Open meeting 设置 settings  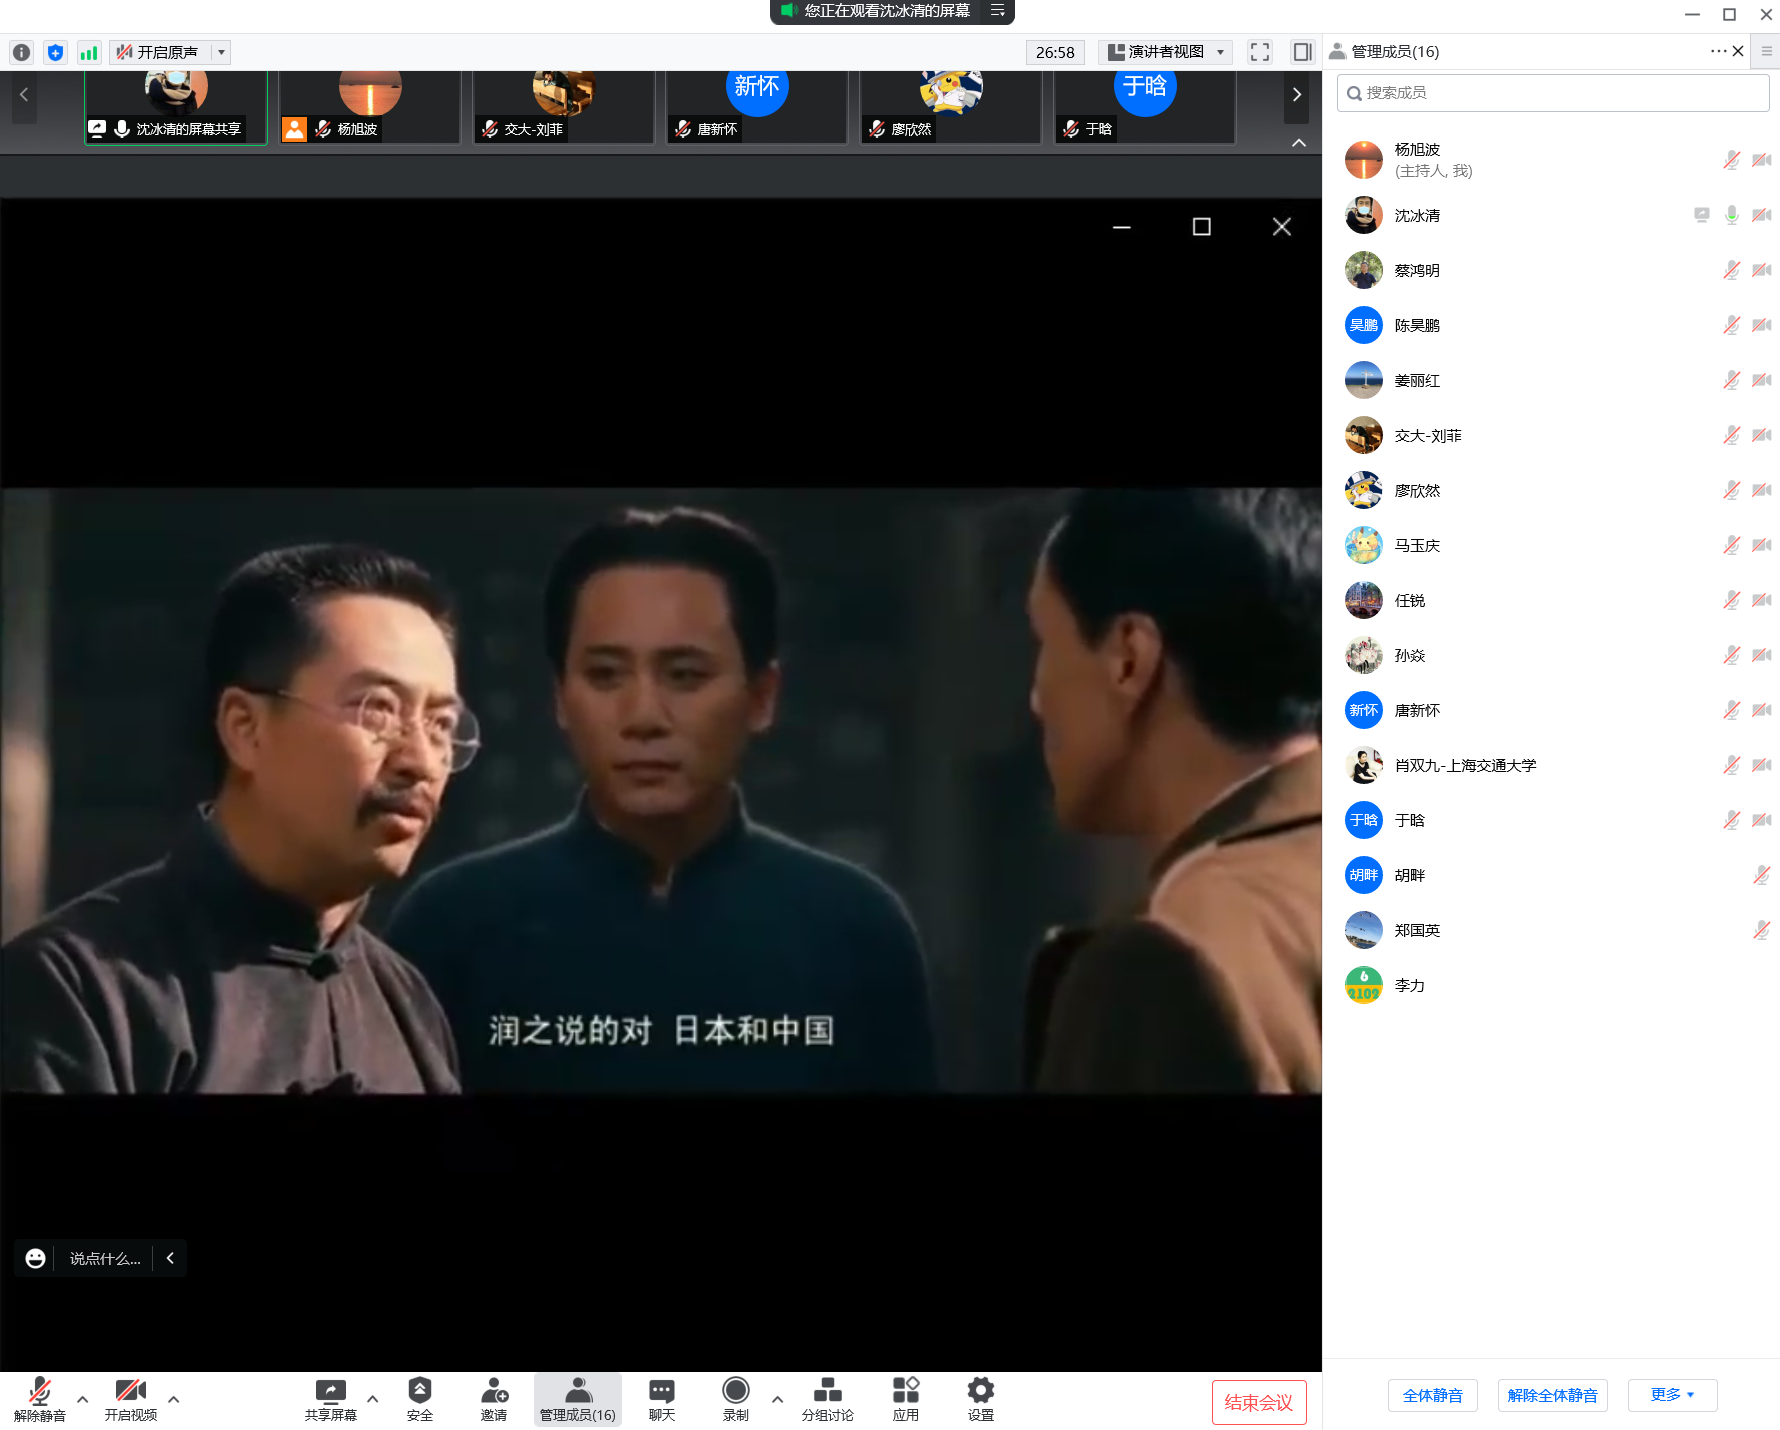click(979, 1399)
